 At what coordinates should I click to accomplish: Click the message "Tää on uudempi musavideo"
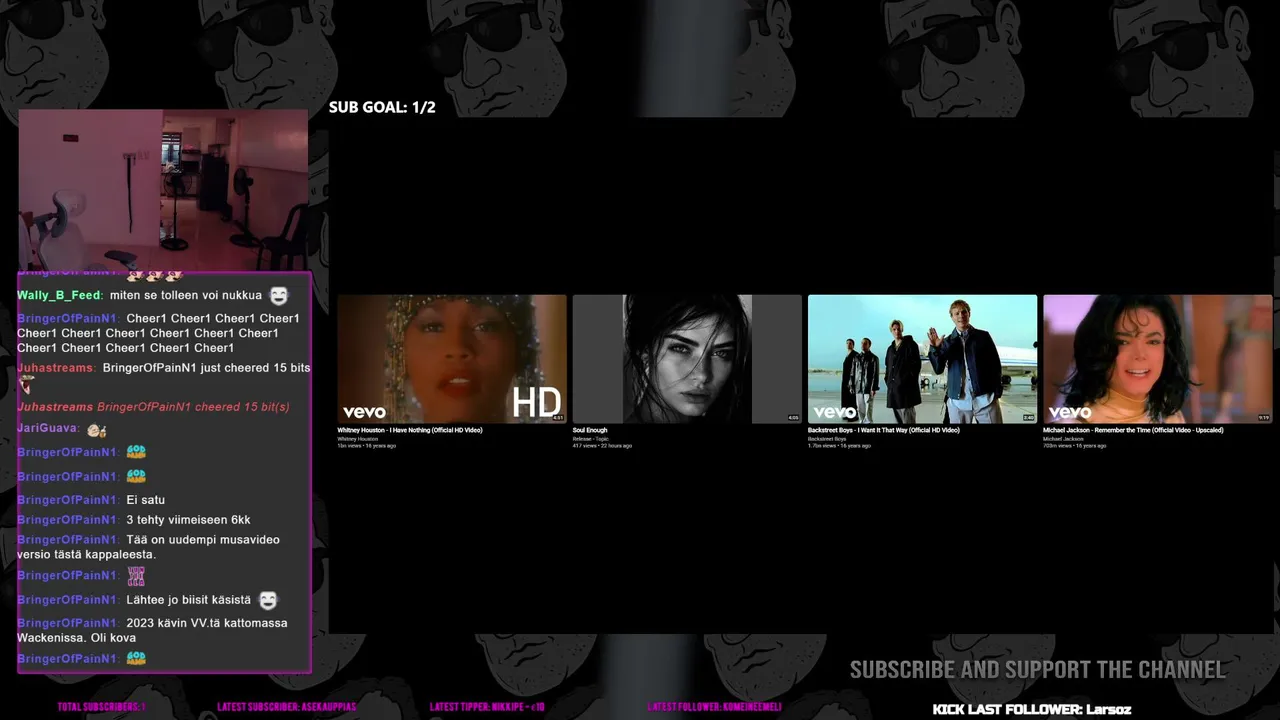click(148, 547)
